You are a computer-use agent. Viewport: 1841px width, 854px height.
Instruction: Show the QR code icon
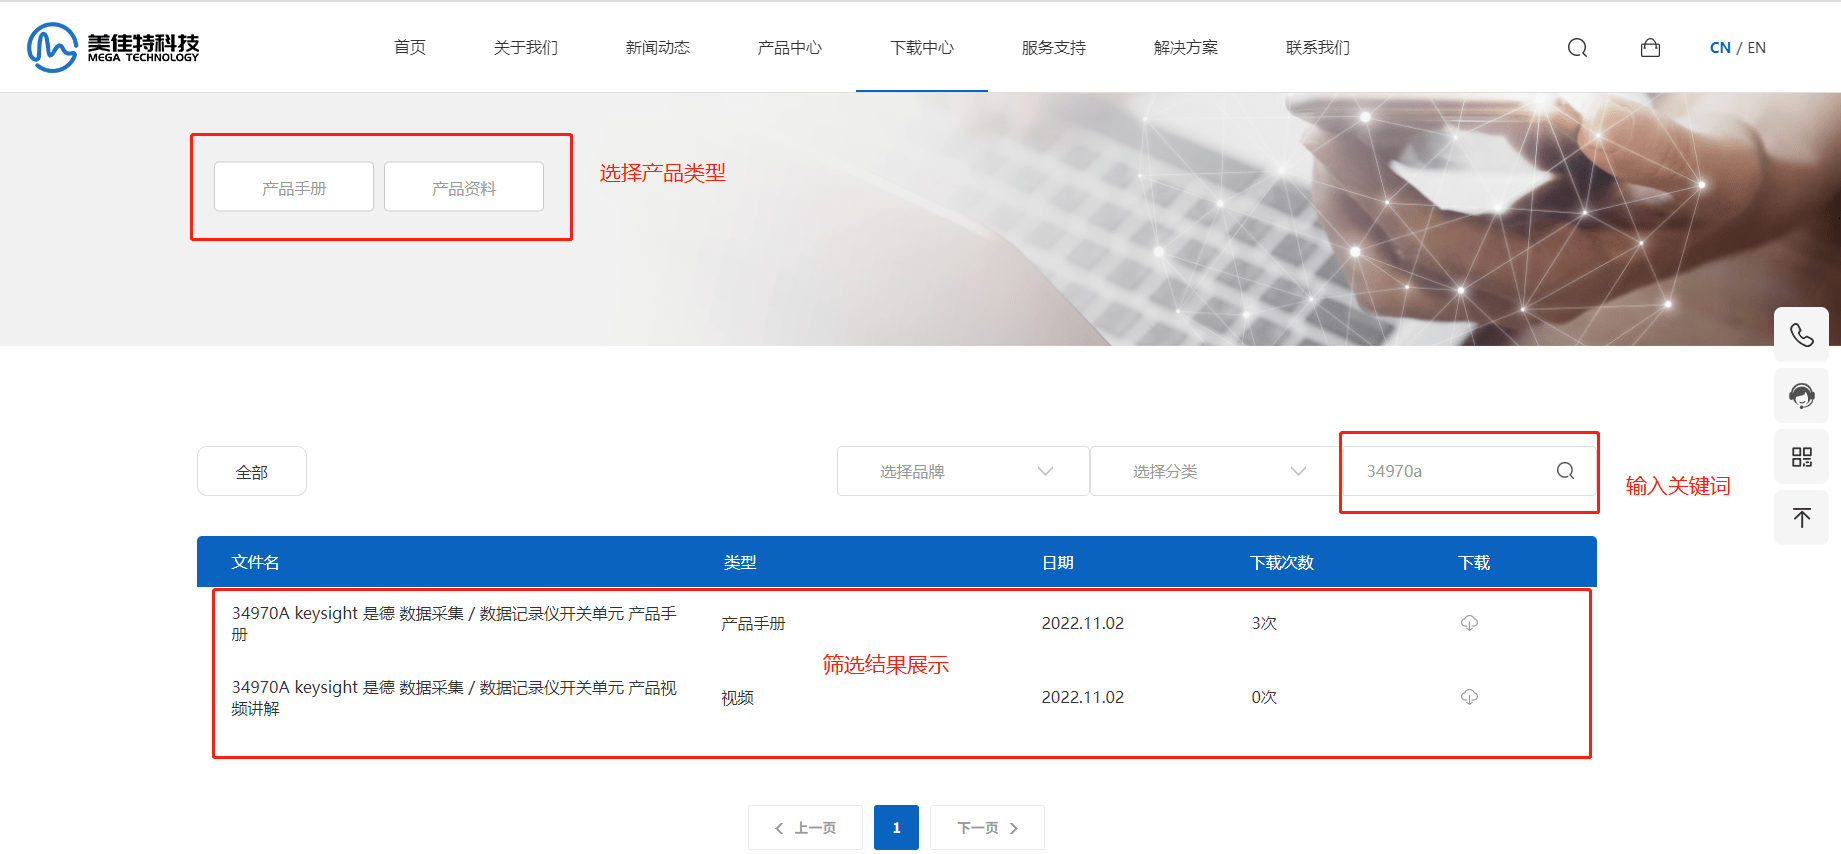1801,457
